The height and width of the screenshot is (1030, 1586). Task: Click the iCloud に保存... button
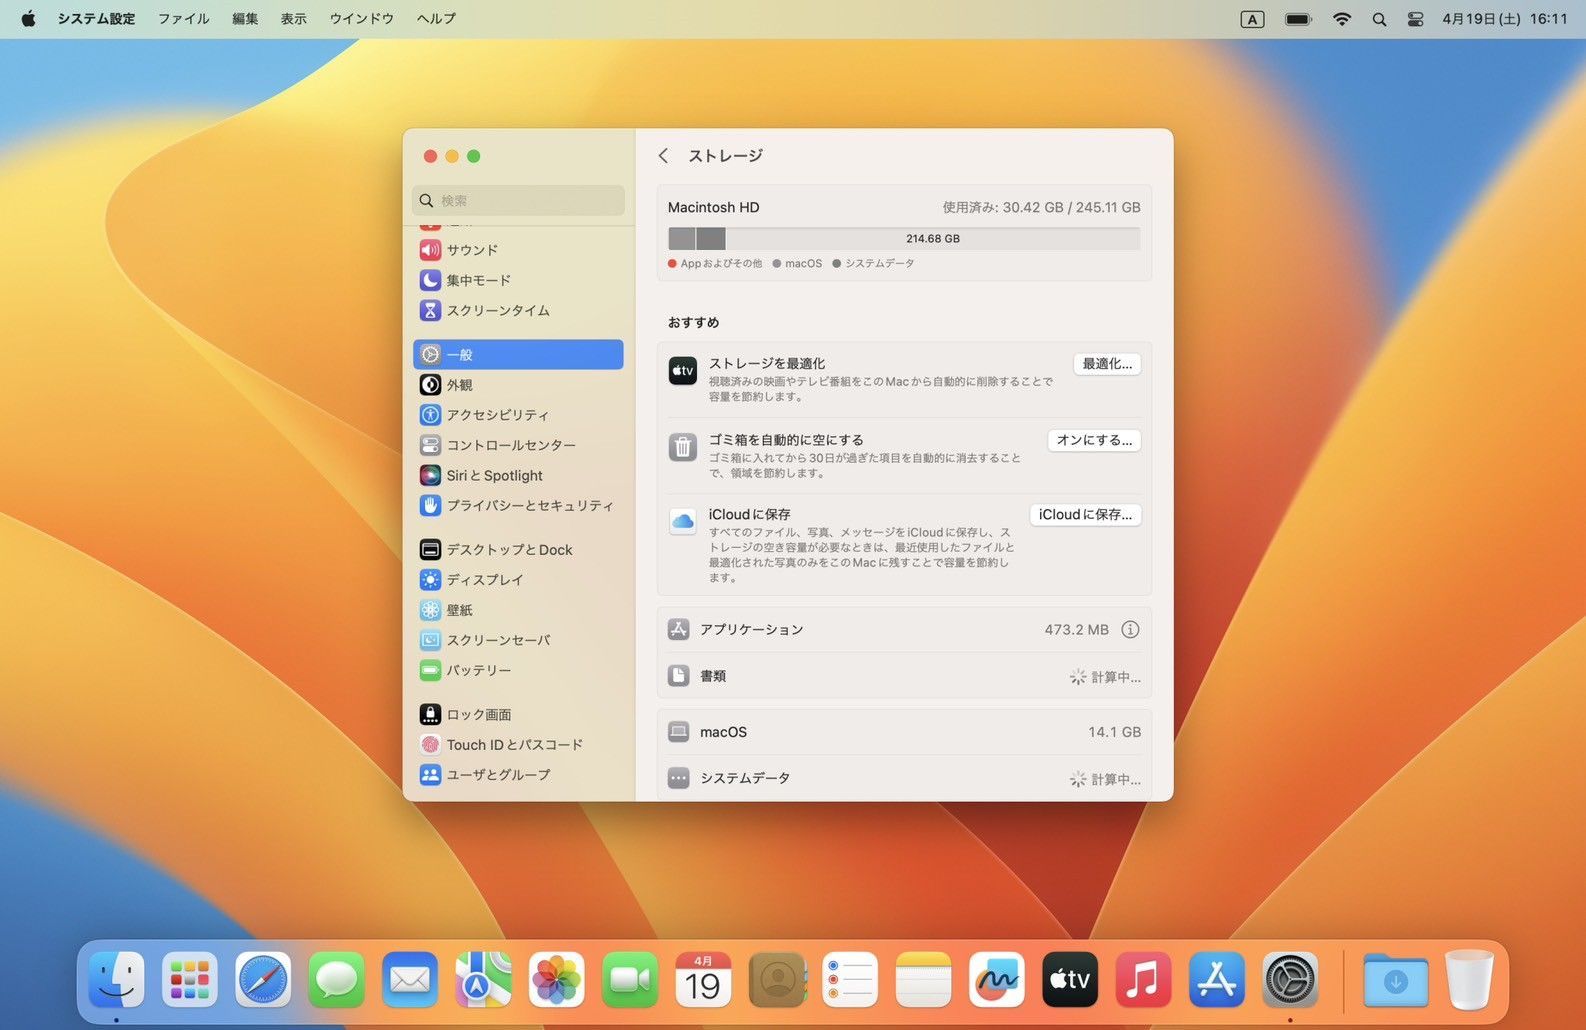[1085, 515]
